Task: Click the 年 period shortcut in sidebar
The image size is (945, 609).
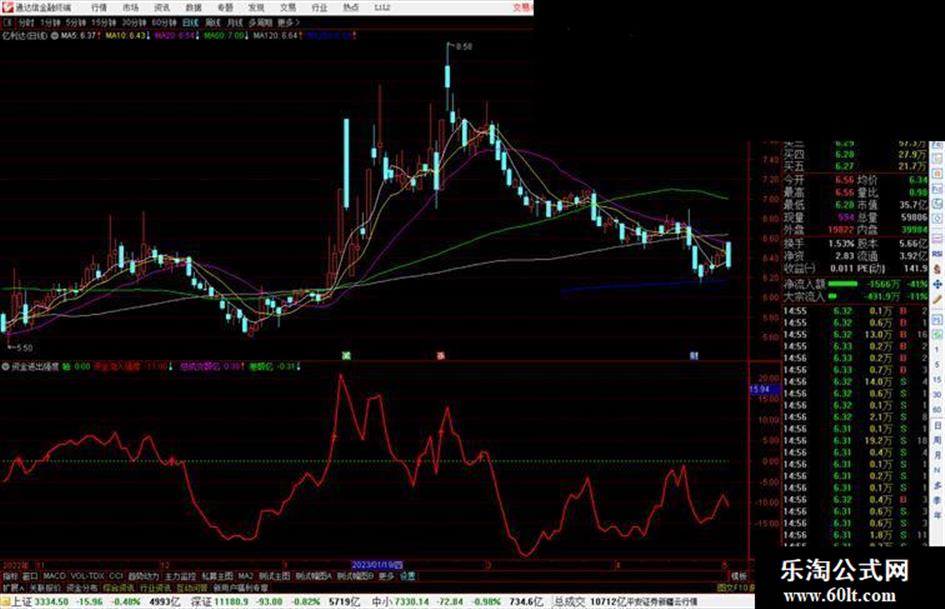Action: 937,516
